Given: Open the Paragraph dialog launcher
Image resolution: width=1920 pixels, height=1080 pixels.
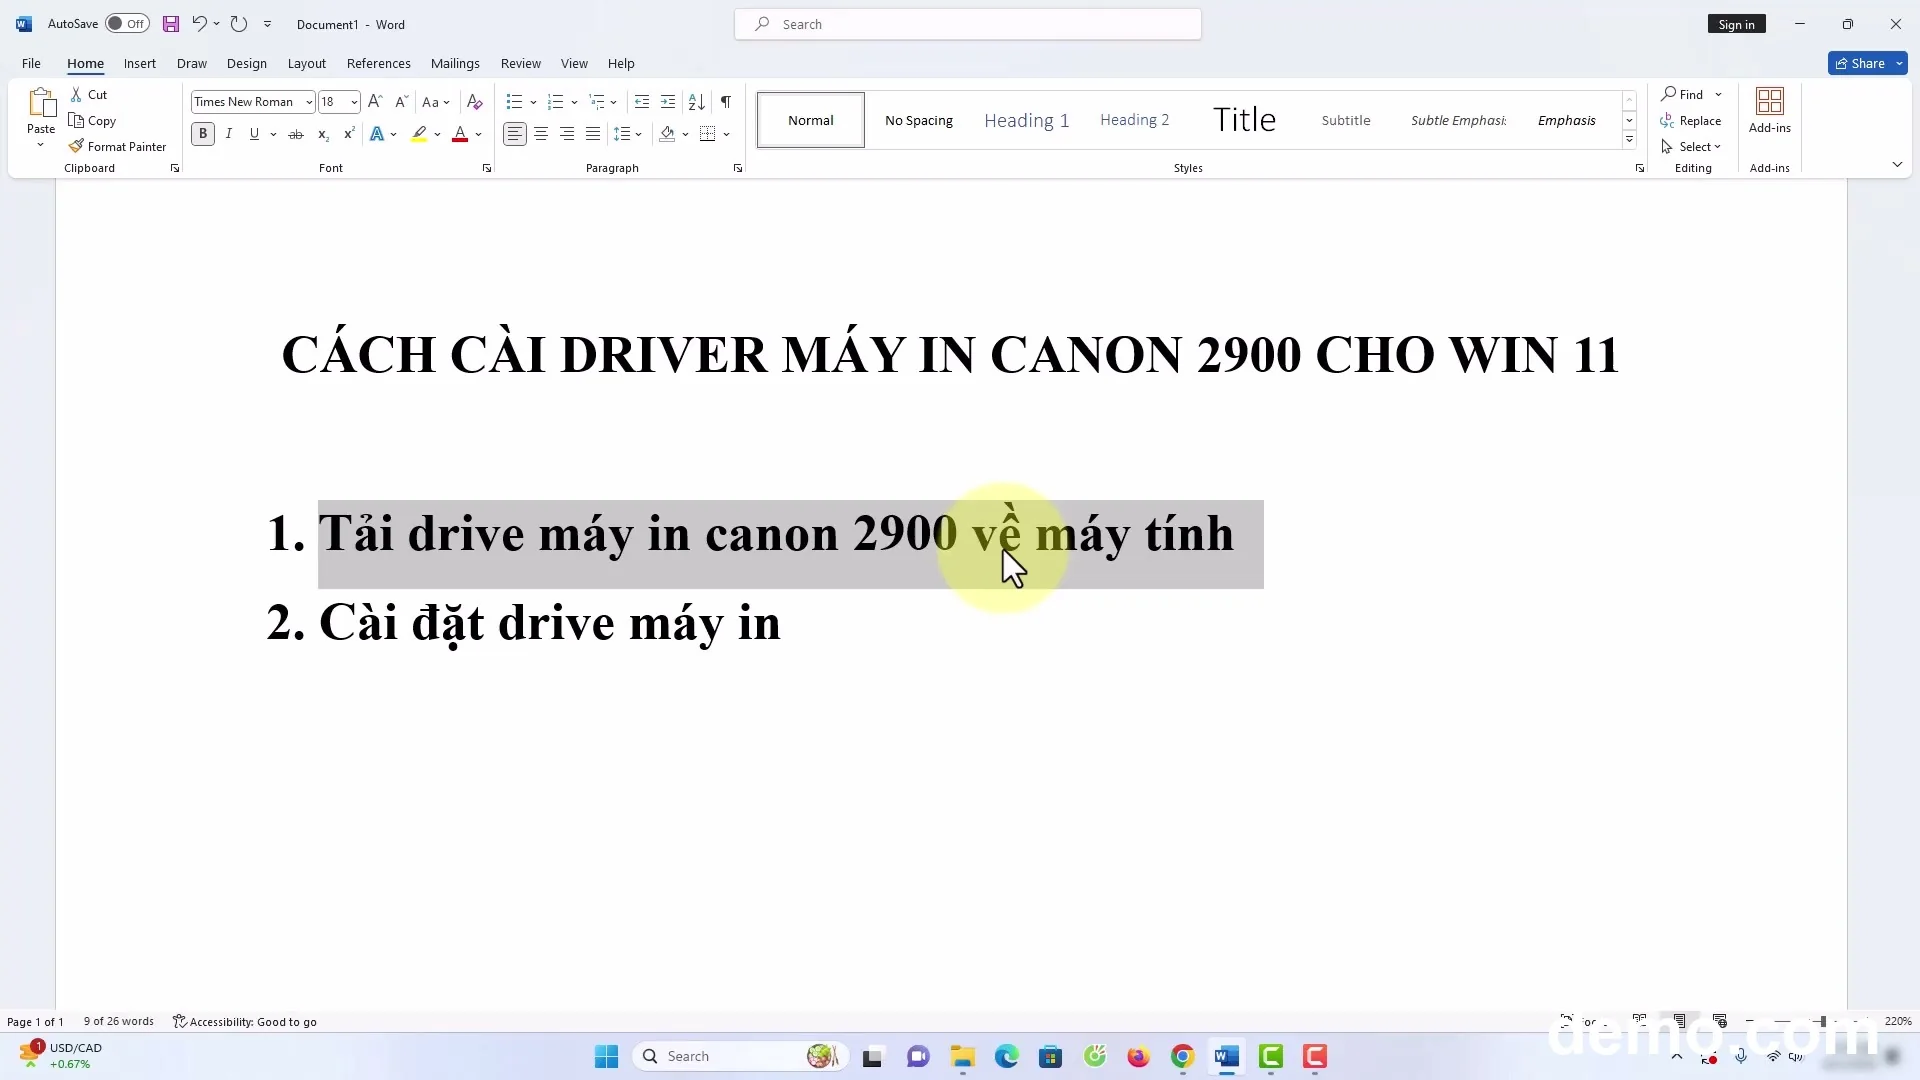Looking at the screenshot, I should [x=738, y=168].
